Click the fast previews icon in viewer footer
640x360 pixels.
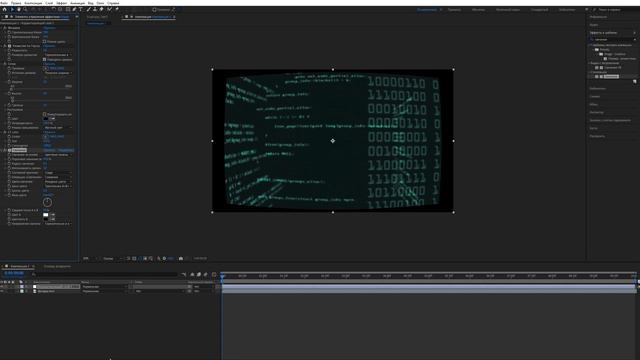click(129, 258)
